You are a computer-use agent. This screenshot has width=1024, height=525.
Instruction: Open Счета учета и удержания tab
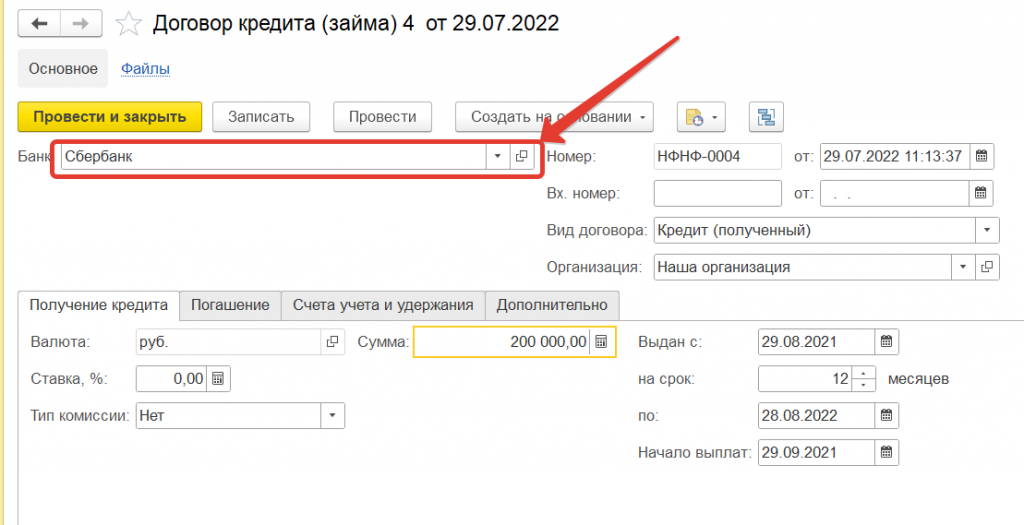pos(383,305)
